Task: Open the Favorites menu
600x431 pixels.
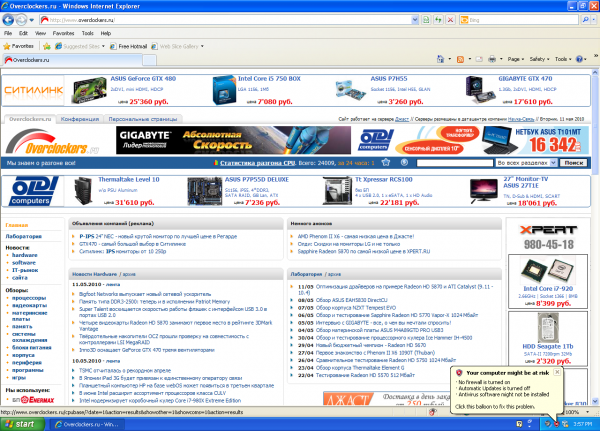Action: 64,33
